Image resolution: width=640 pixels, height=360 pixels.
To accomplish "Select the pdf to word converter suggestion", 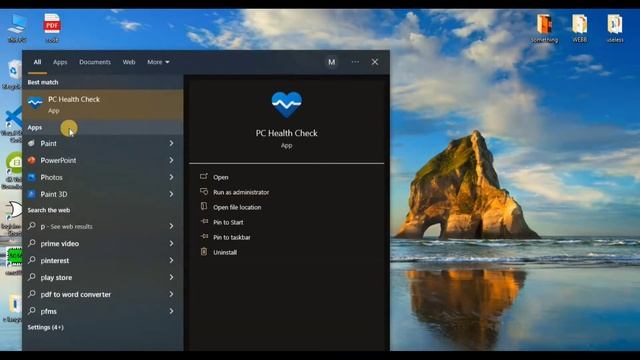I will (103, 294).
